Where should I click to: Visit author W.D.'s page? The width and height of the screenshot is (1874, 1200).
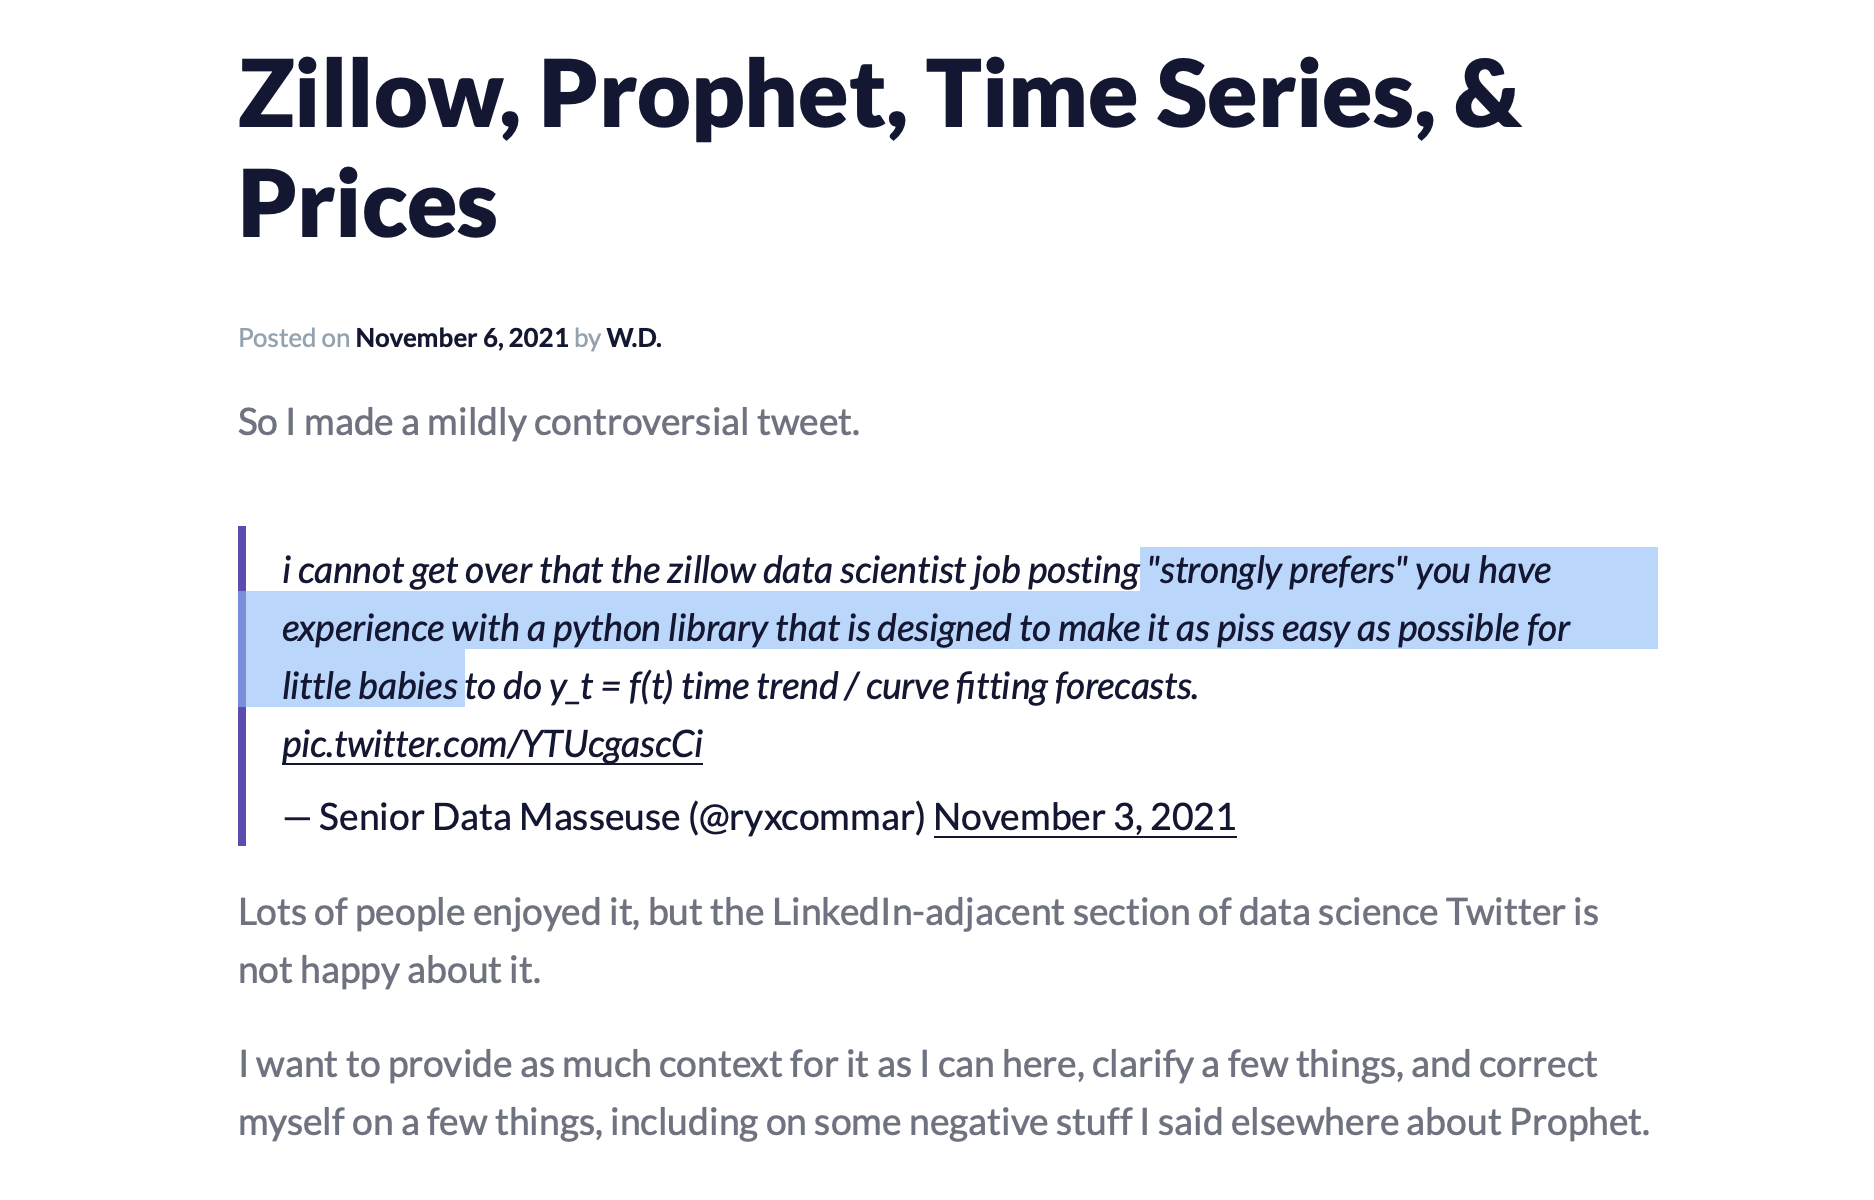pyautogui.click(x=634, y=338)
